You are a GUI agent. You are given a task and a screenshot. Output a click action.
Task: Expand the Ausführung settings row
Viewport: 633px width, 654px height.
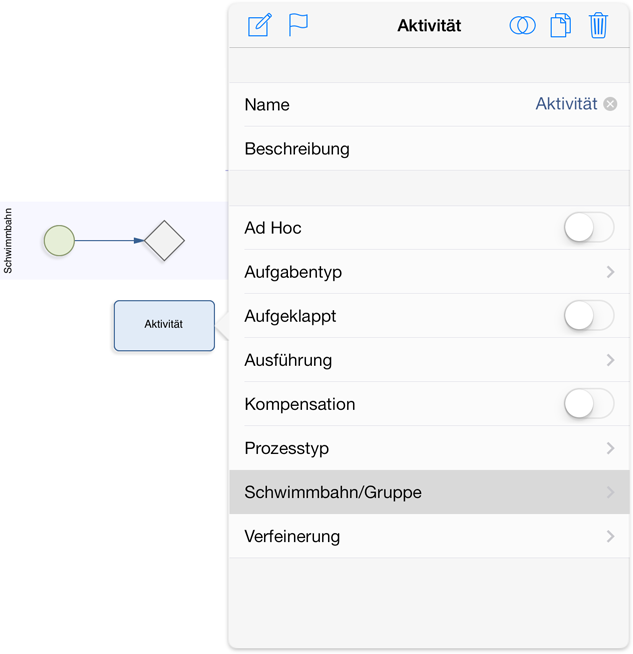click(x=429, y=360)
